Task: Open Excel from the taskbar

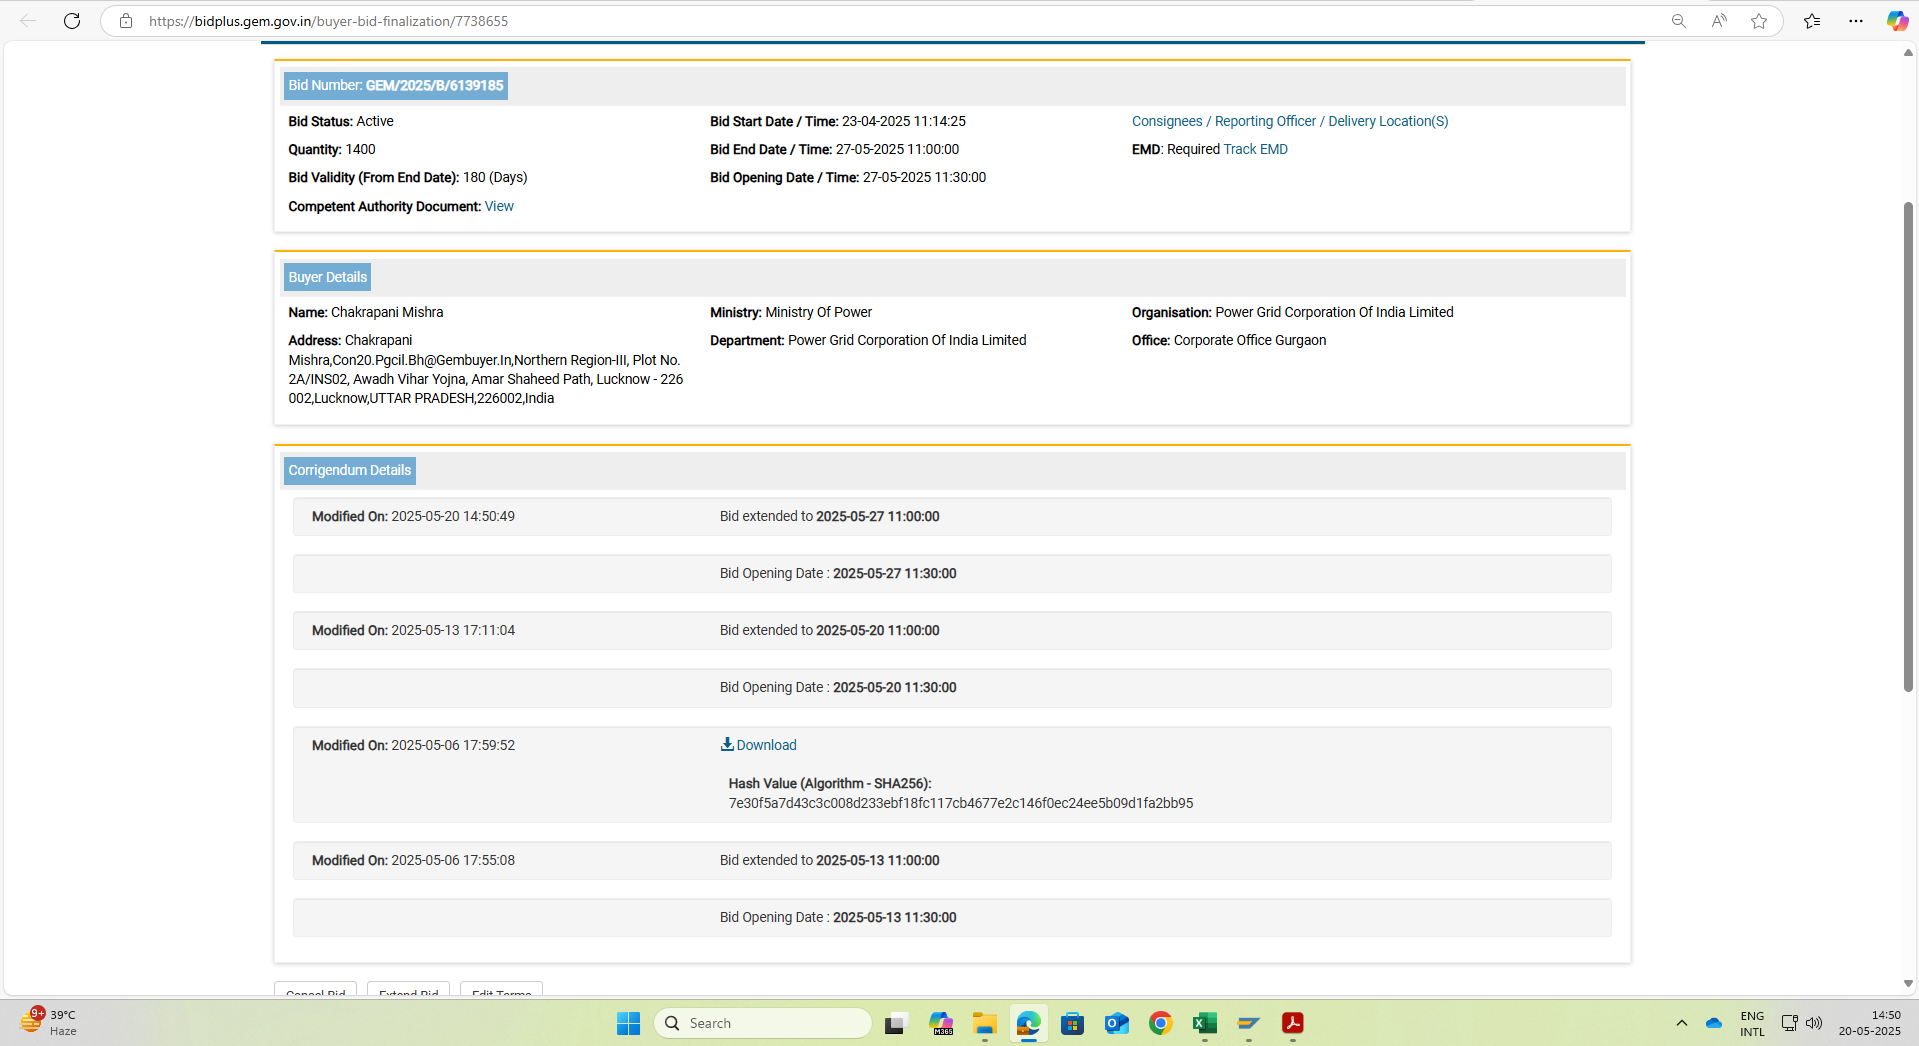Action: coord(1205,1023)
